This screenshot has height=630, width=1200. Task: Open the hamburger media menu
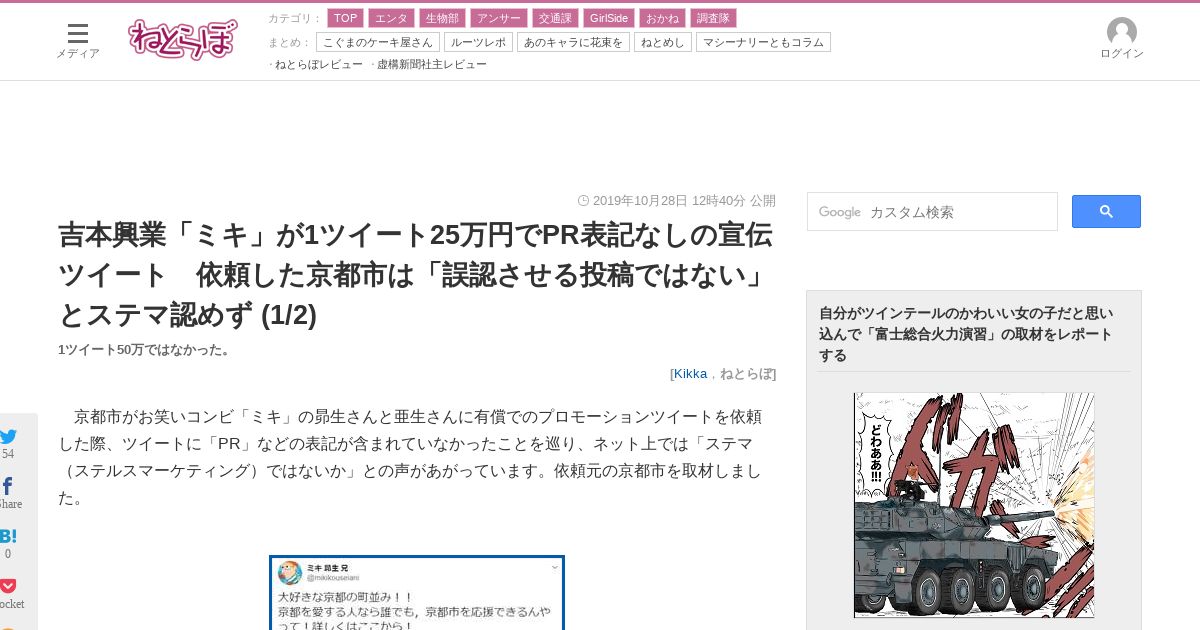78,33
